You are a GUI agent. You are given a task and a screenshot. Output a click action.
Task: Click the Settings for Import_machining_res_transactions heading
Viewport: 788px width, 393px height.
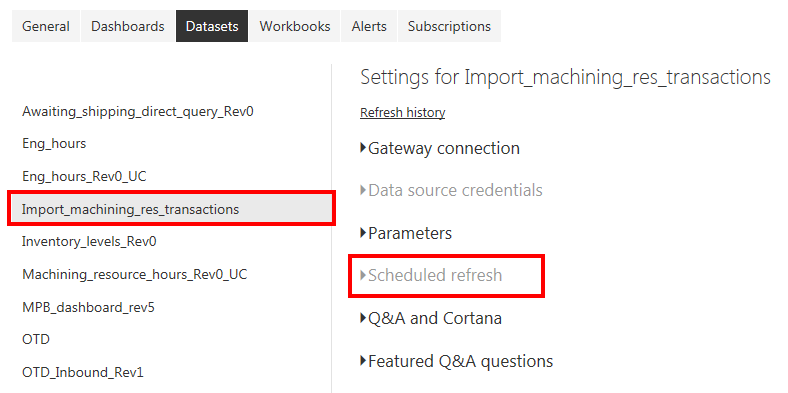point(565,77)
